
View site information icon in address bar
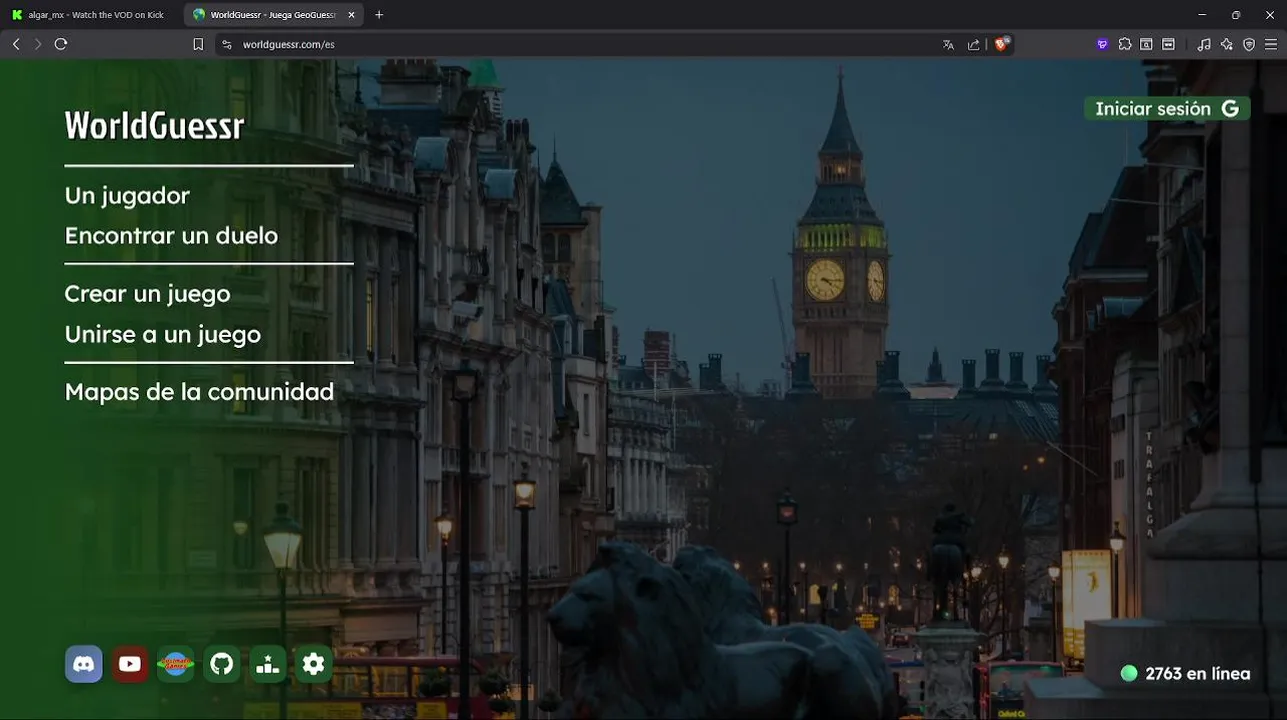pos(227,44)
